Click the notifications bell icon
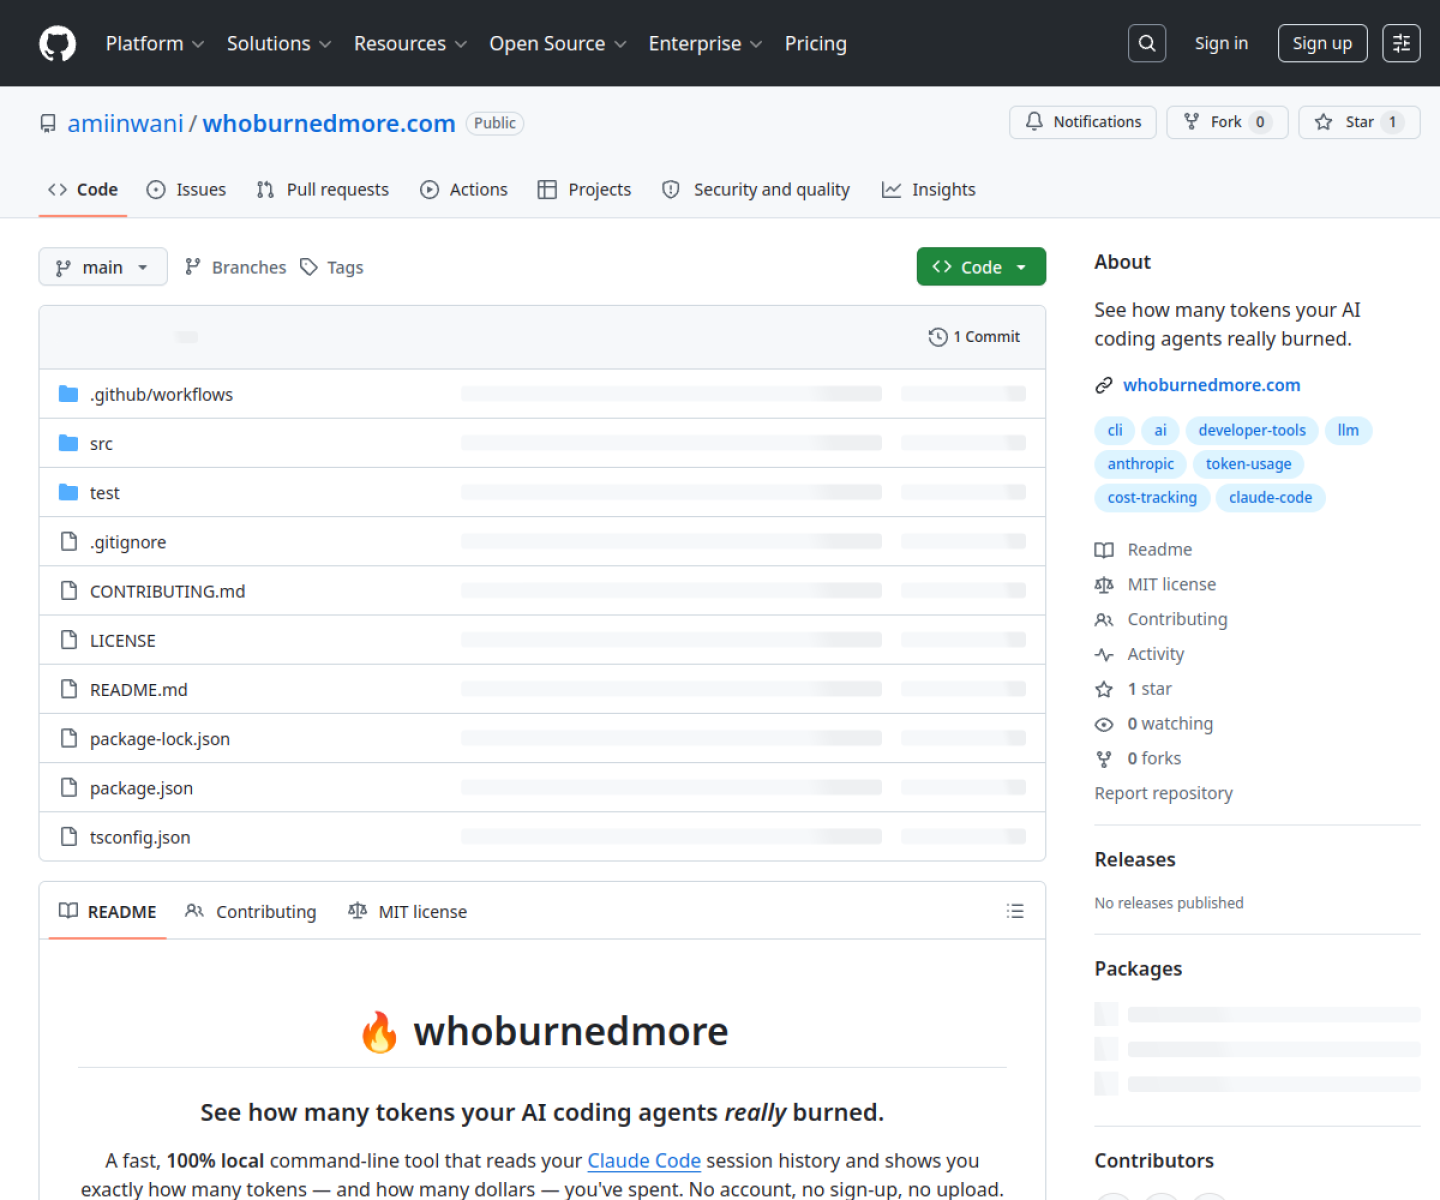 pyautogui.click(x=1034, y=122)
